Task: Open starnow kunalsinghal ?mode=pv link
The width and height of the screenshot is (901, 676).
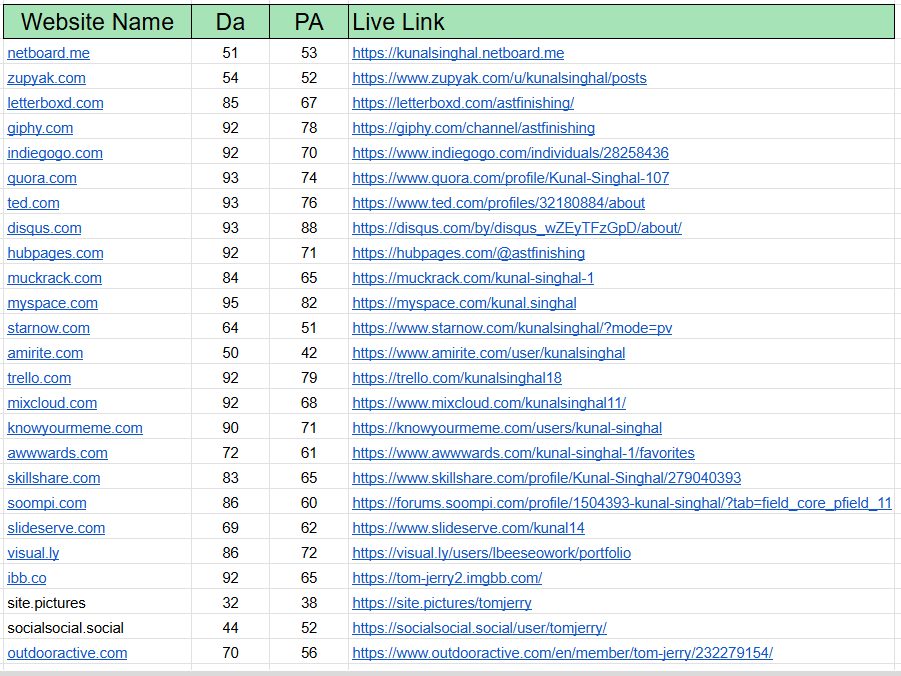Action: 512,328
